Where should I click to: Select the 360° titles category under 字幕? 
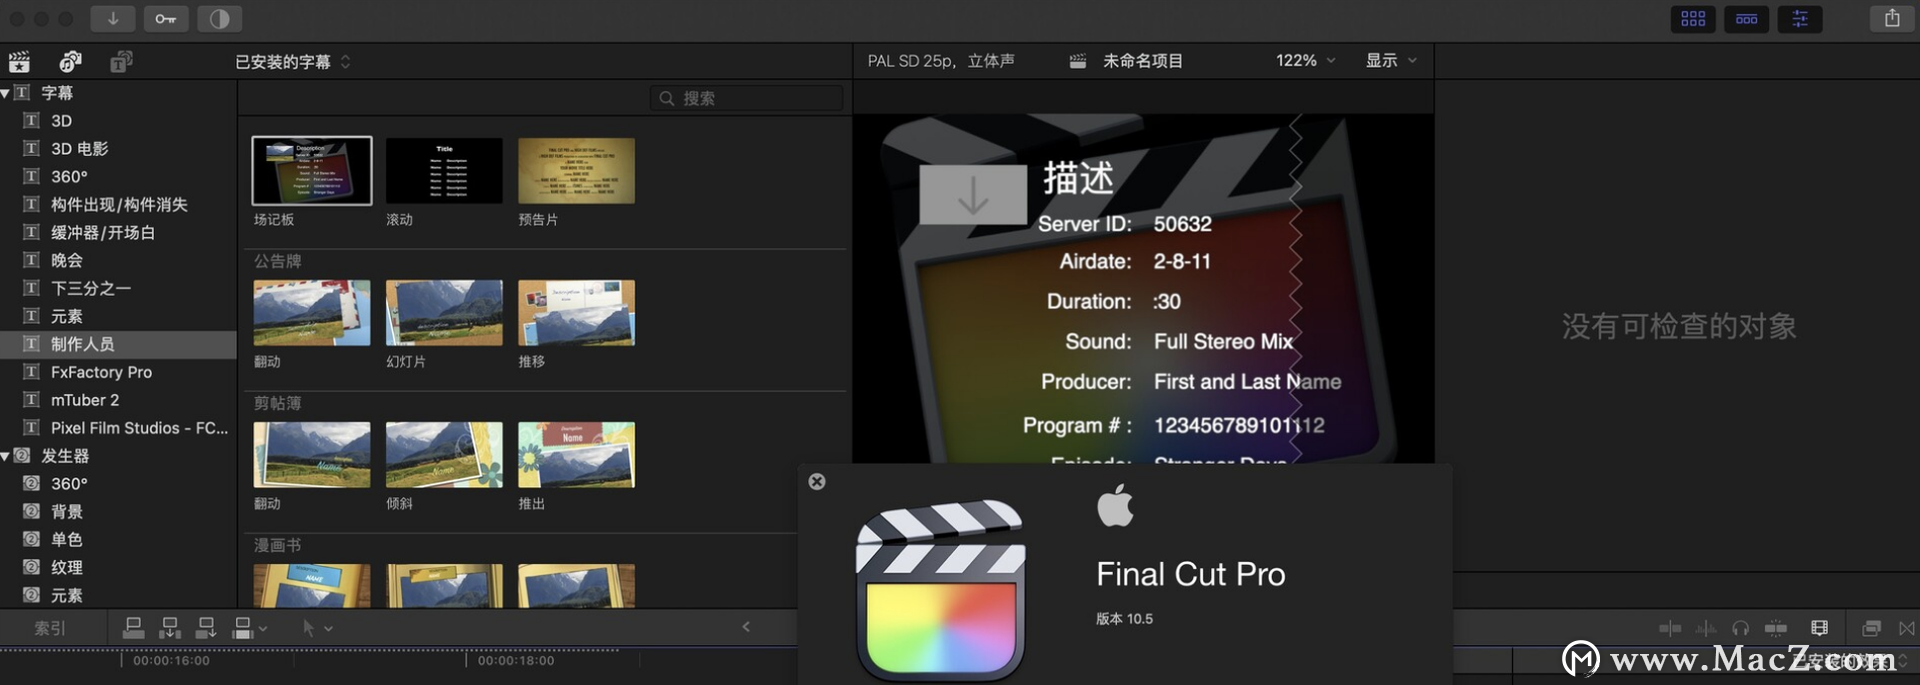coord(118,177)
